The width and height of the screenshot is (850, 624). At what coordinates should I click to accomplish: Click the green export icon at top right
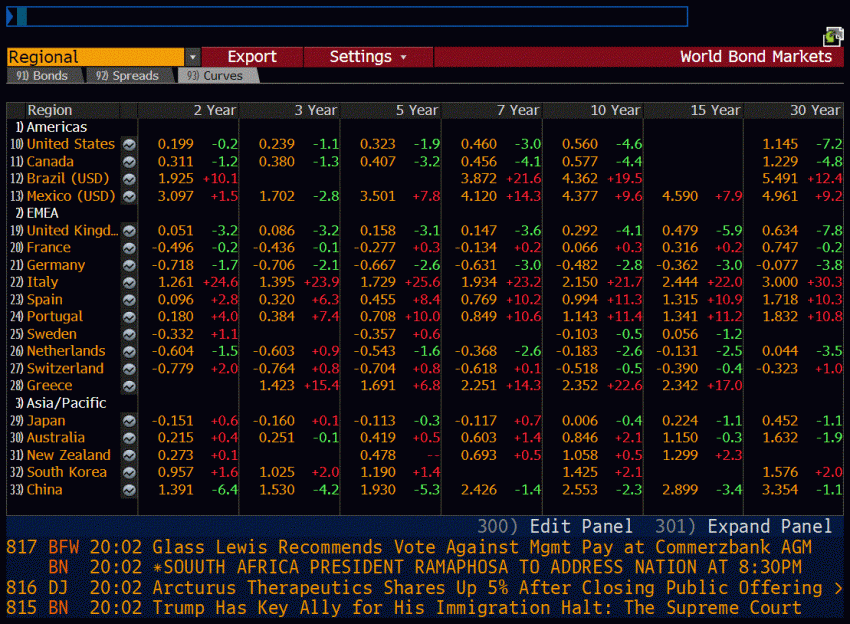click(x=833, y=37)
